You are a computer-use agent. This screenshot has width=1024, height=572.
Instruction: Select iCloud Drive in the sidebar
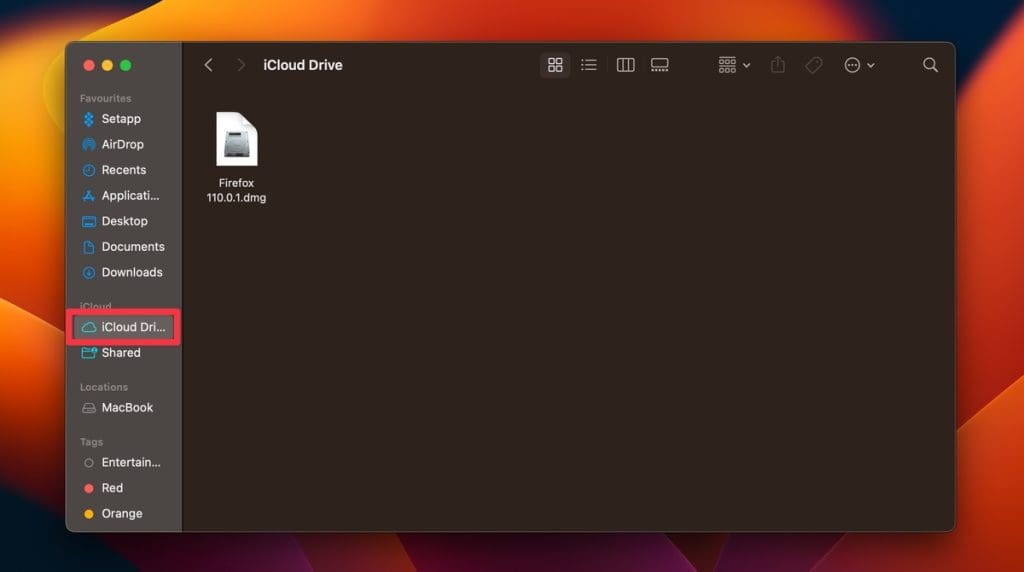[123, 327]
